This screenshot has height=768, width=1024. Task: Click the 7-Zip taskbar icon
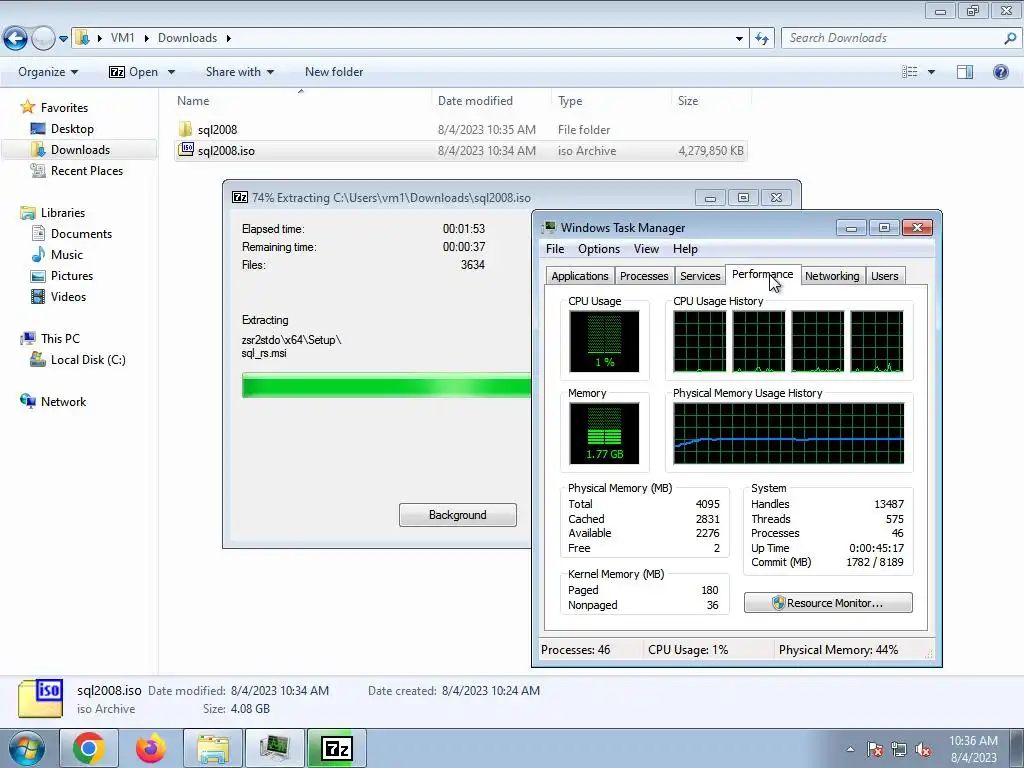(336, 748)
